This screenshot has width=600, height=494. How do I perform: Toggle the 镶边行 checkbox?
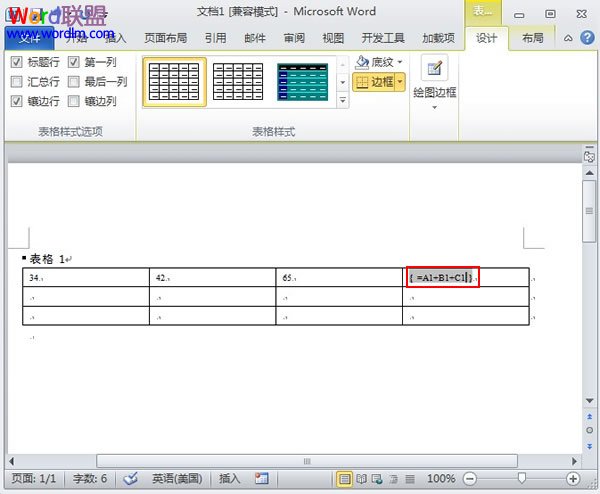[x=16, y=101]
